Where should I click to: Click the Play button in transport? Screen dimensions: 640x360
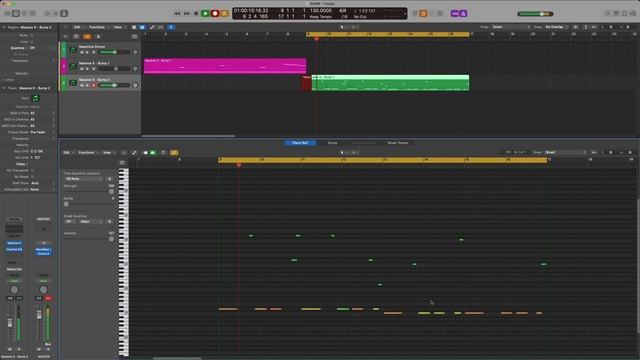(x=205, y=13)
